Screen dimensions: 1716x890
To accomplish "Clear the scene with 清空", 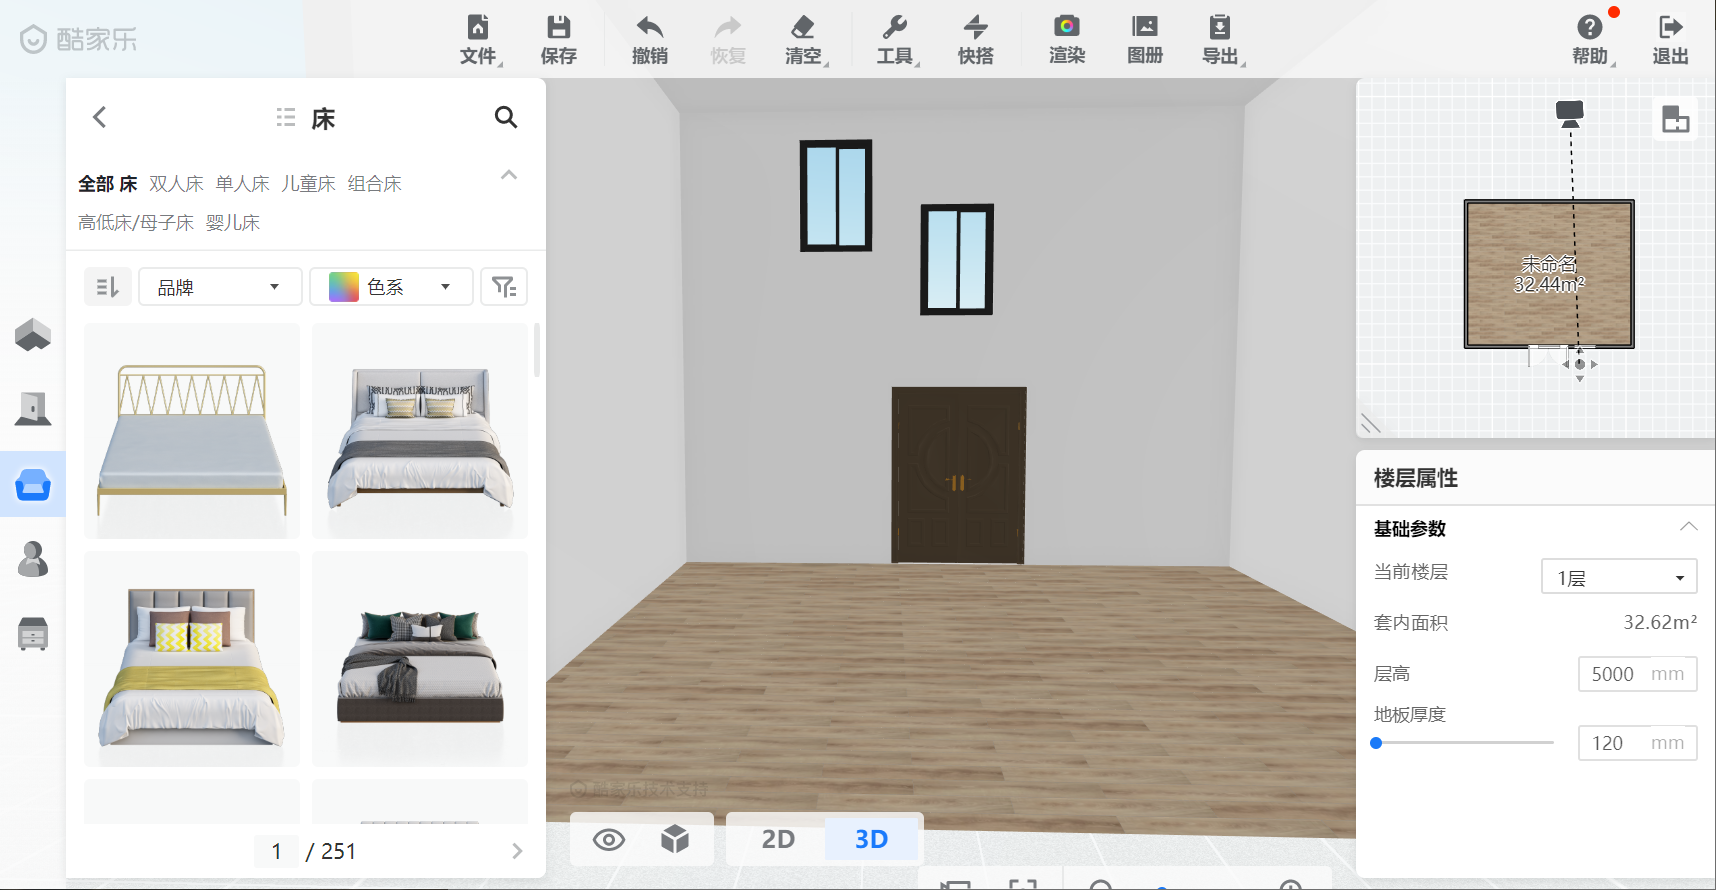I will pos(805,40).
